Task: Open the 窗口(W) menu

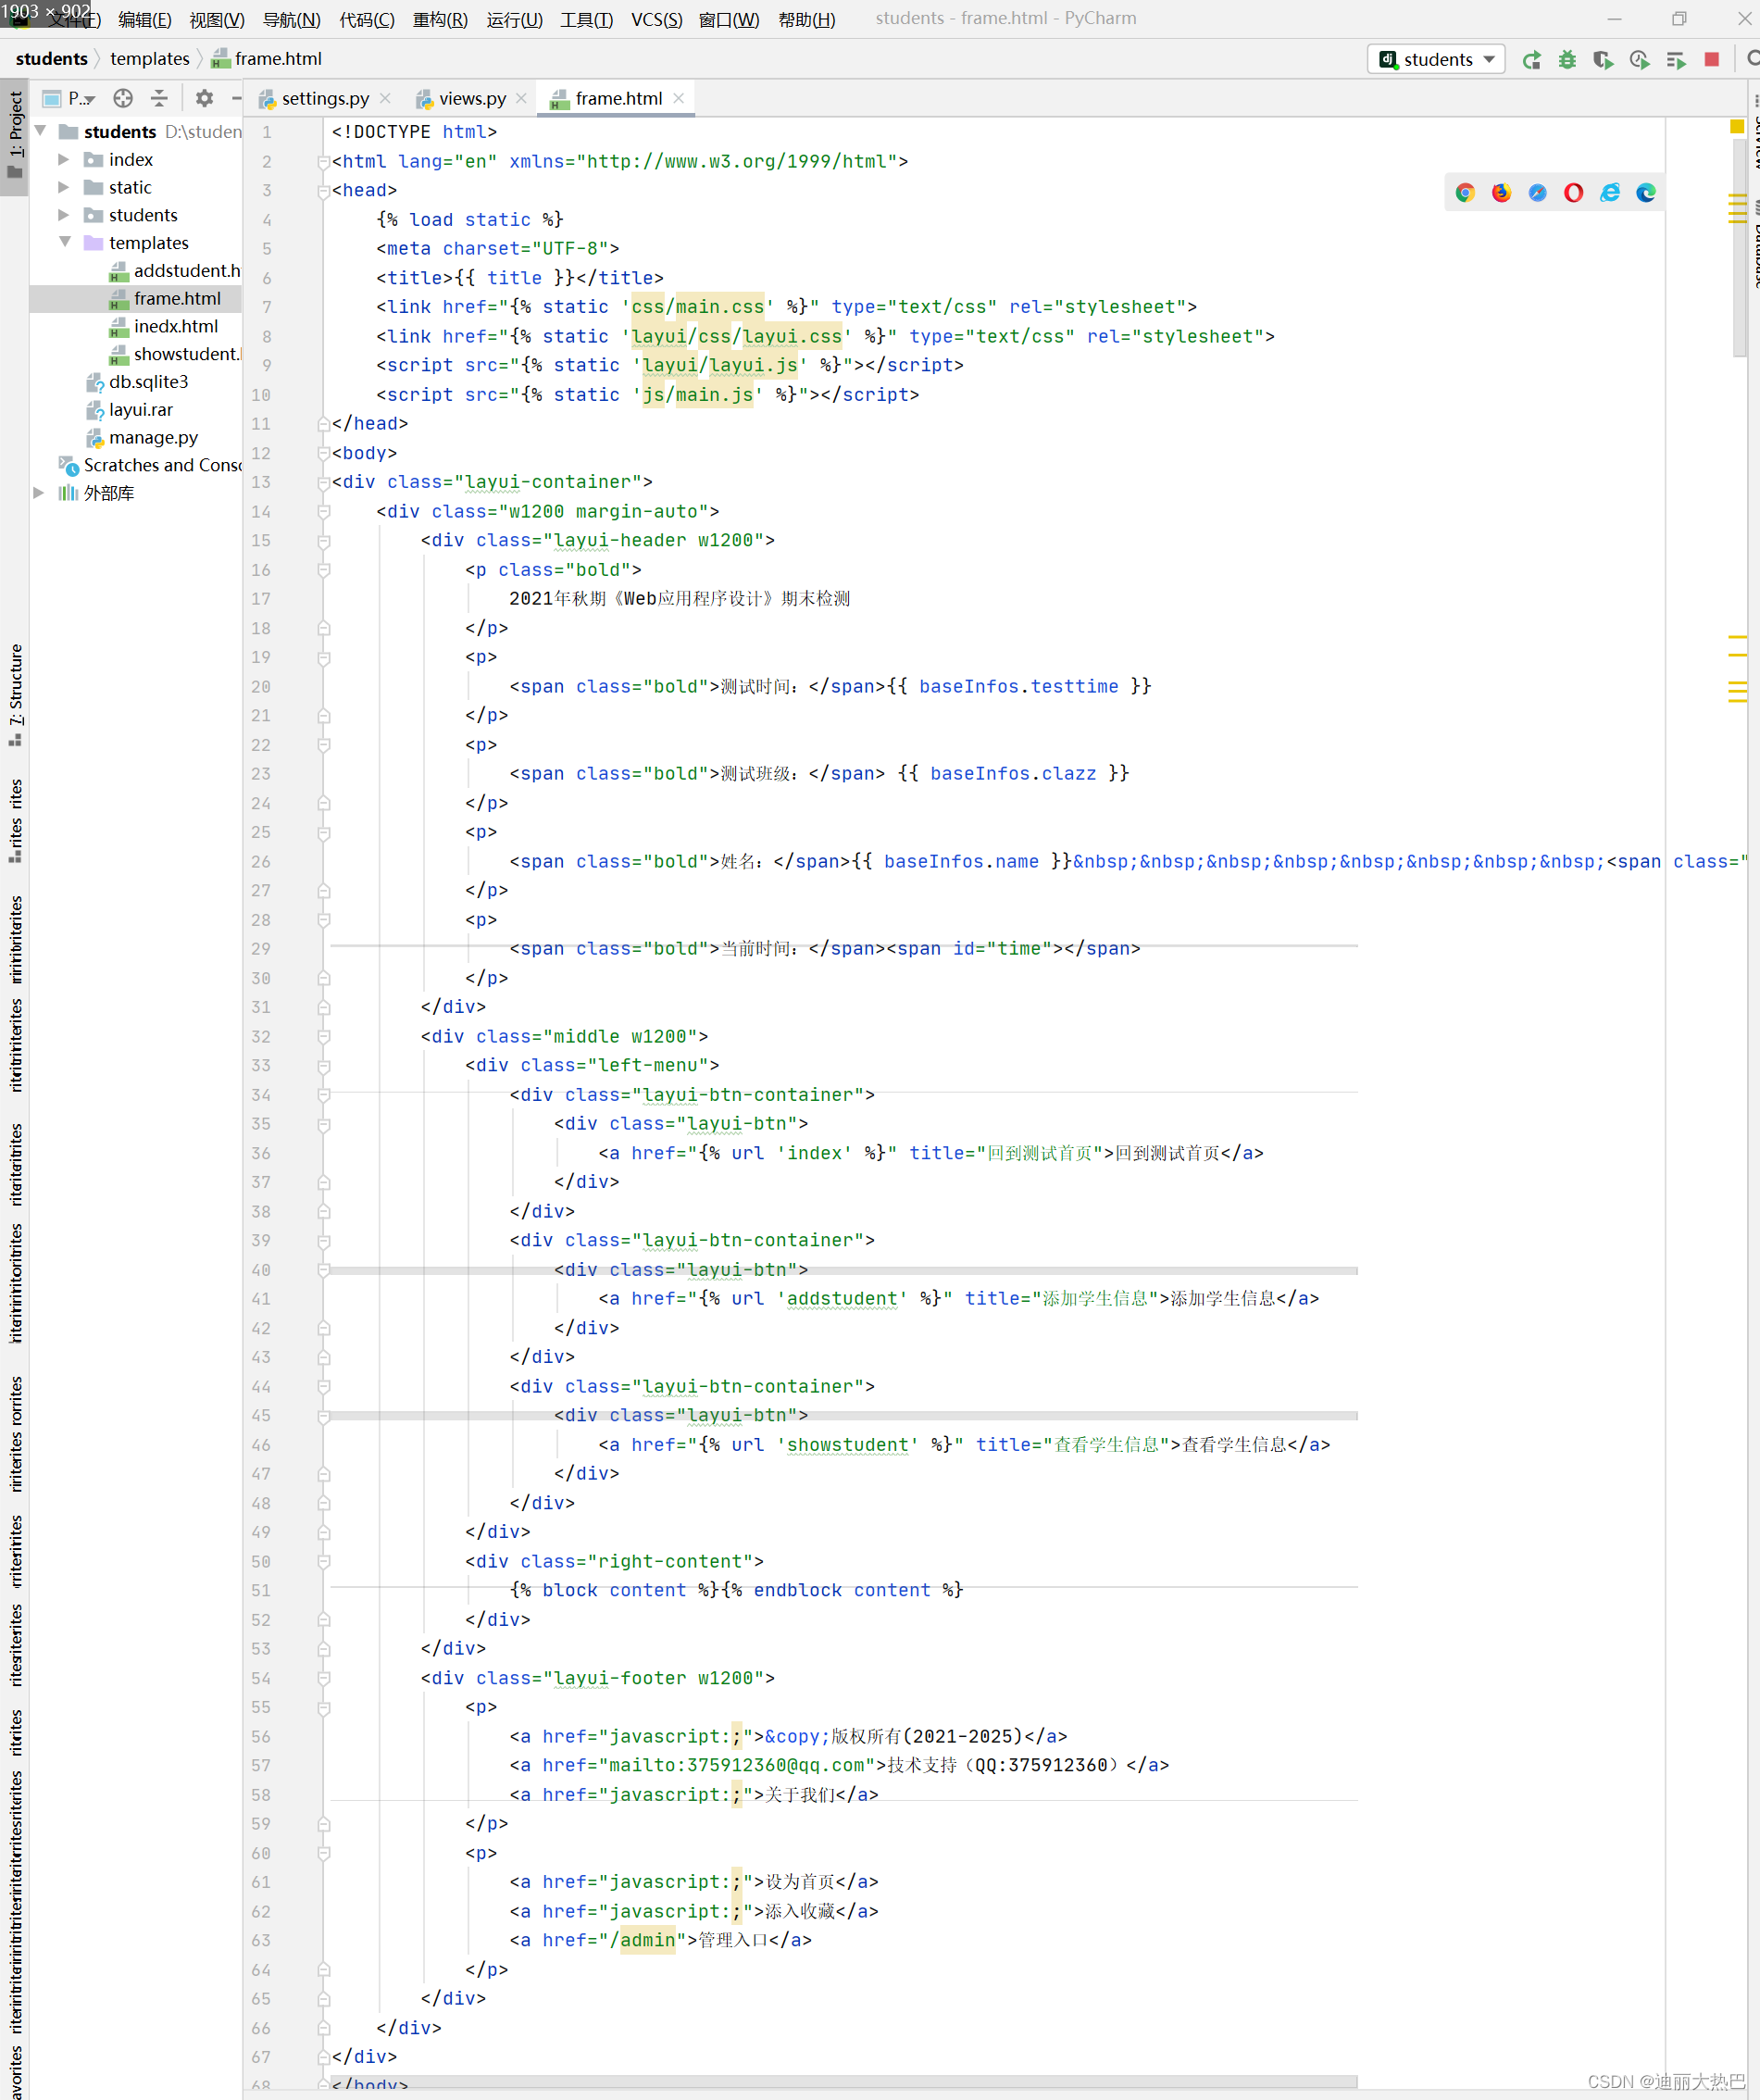Action: pyautogui.click(x=729, y=20)
